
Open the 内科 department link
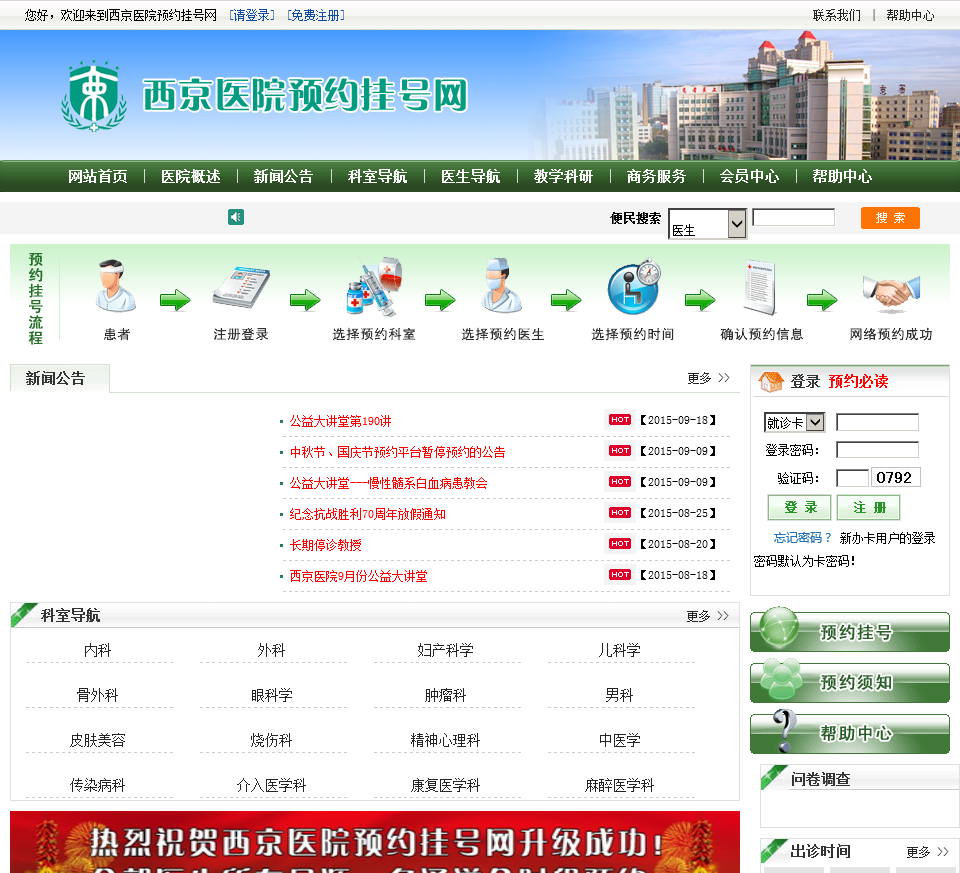pyautogui.click(x=97, y=650)
